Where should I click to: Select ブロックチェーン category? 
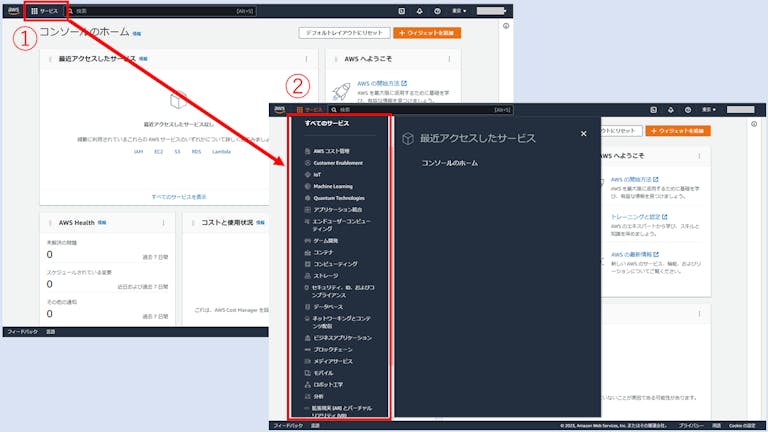[x=329, y=350]
